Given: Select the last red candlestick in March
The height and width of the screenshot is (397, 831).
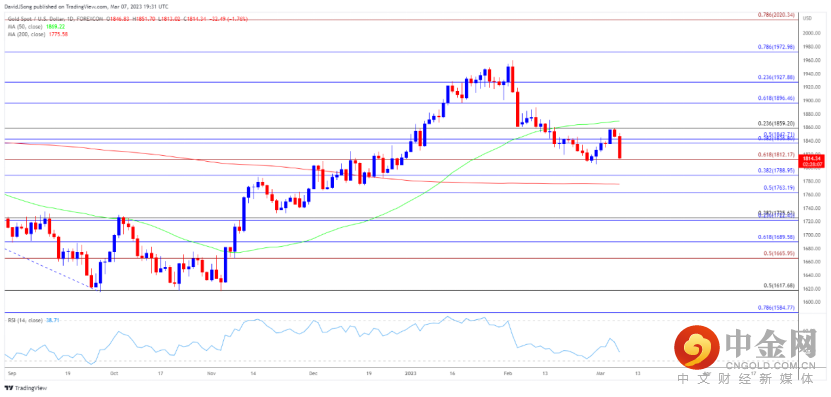Looking at the screenshot, I should coord(620,147).
